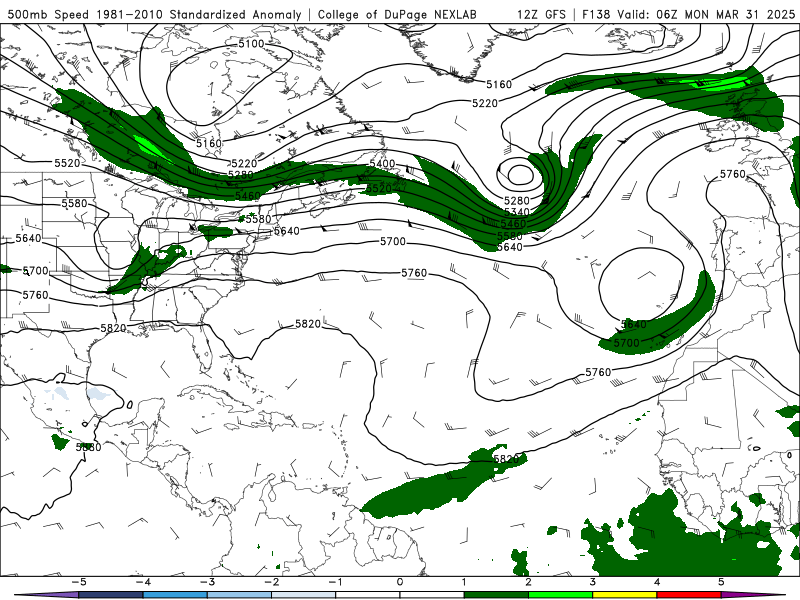The width and height of the screenshot is (800, 600).
Task: Pick the yellow 3 to 4 colorbar segment
Action: click(624, 595)
